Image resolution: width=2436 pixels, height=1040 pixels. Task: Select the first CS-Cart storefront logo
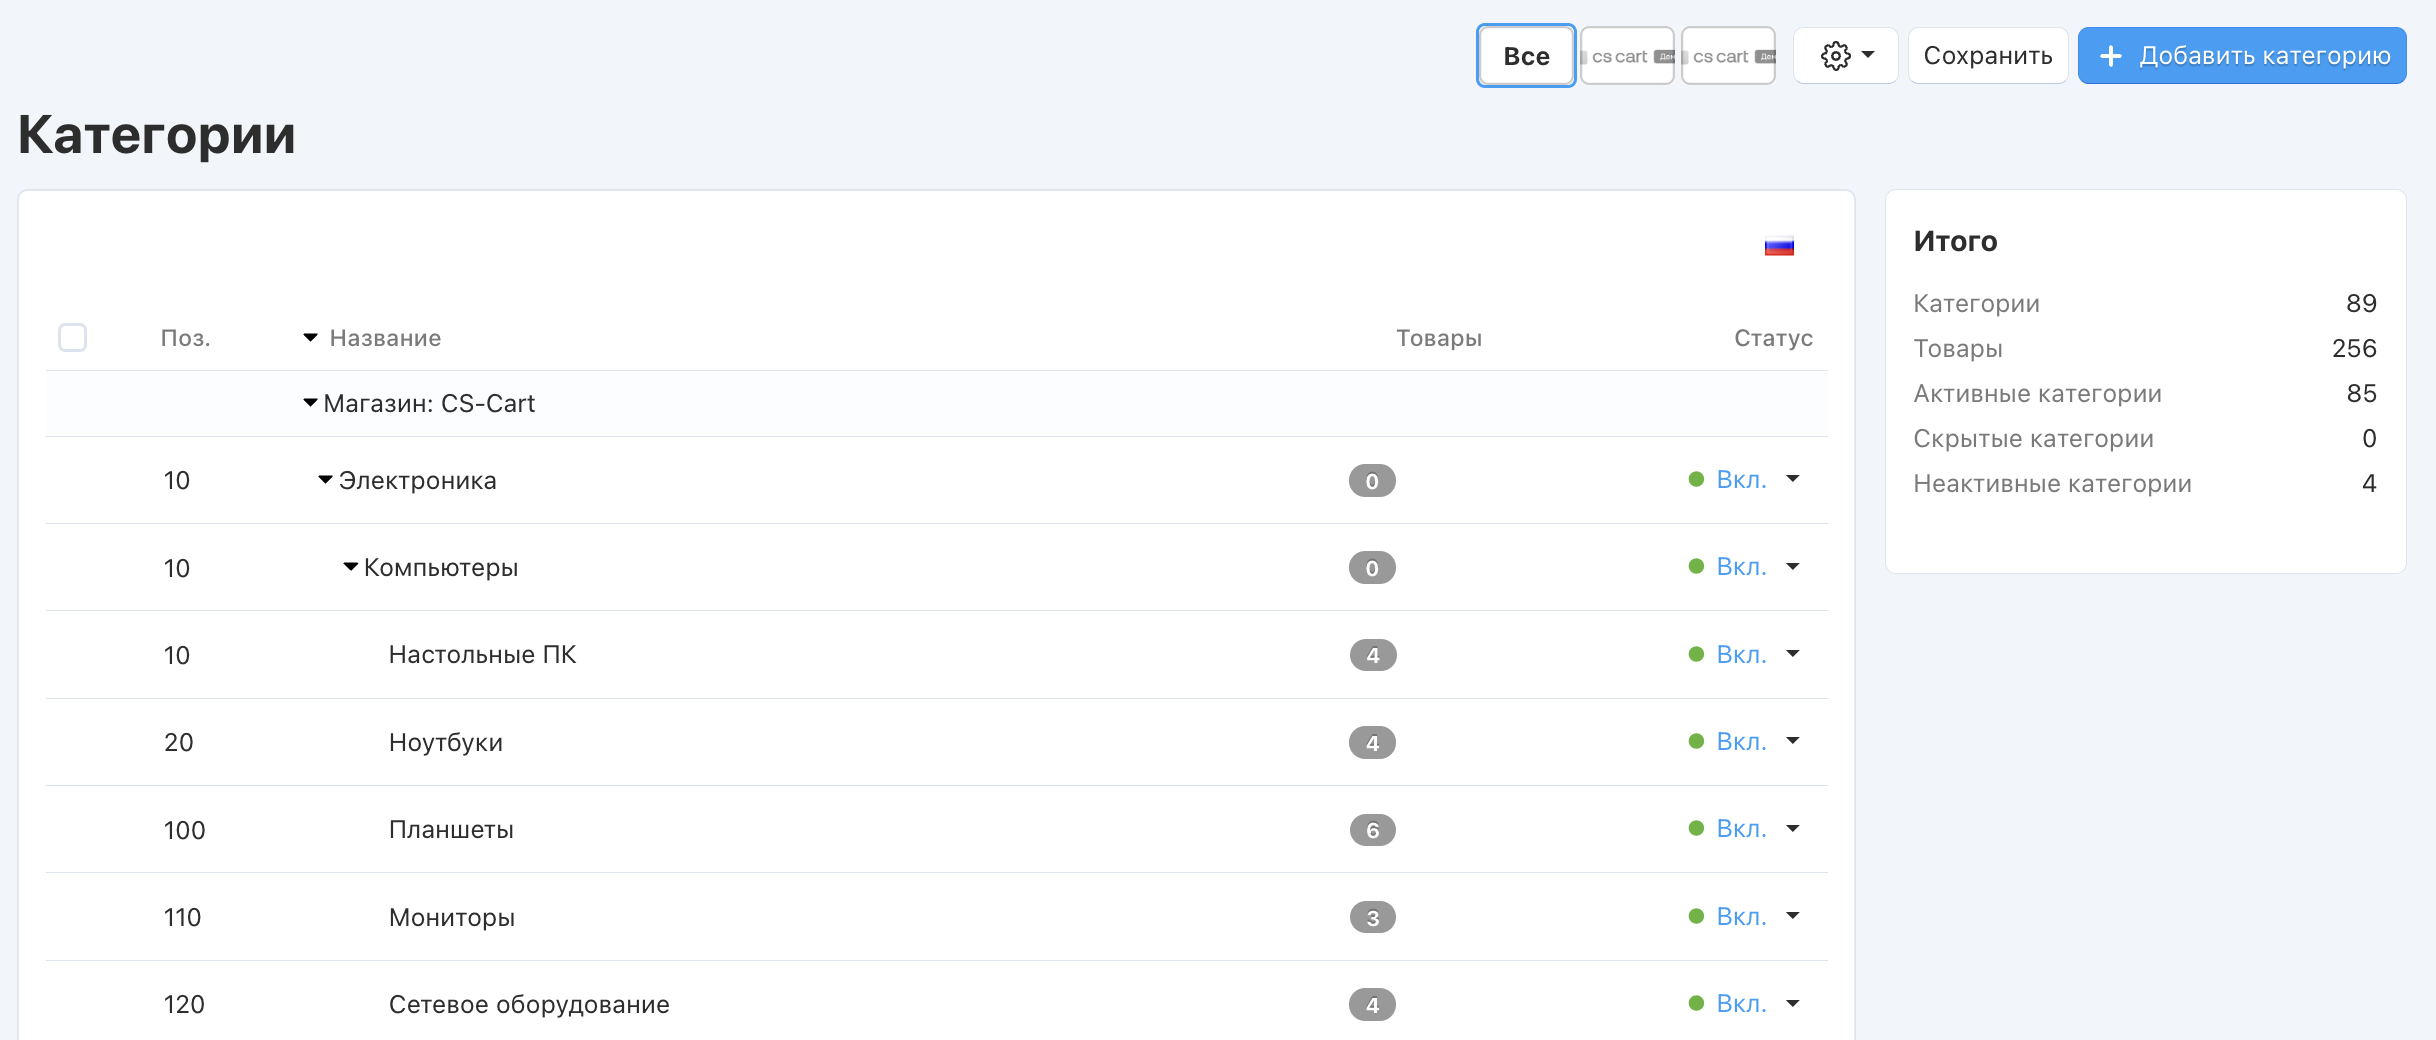(x=1627, y=56)
